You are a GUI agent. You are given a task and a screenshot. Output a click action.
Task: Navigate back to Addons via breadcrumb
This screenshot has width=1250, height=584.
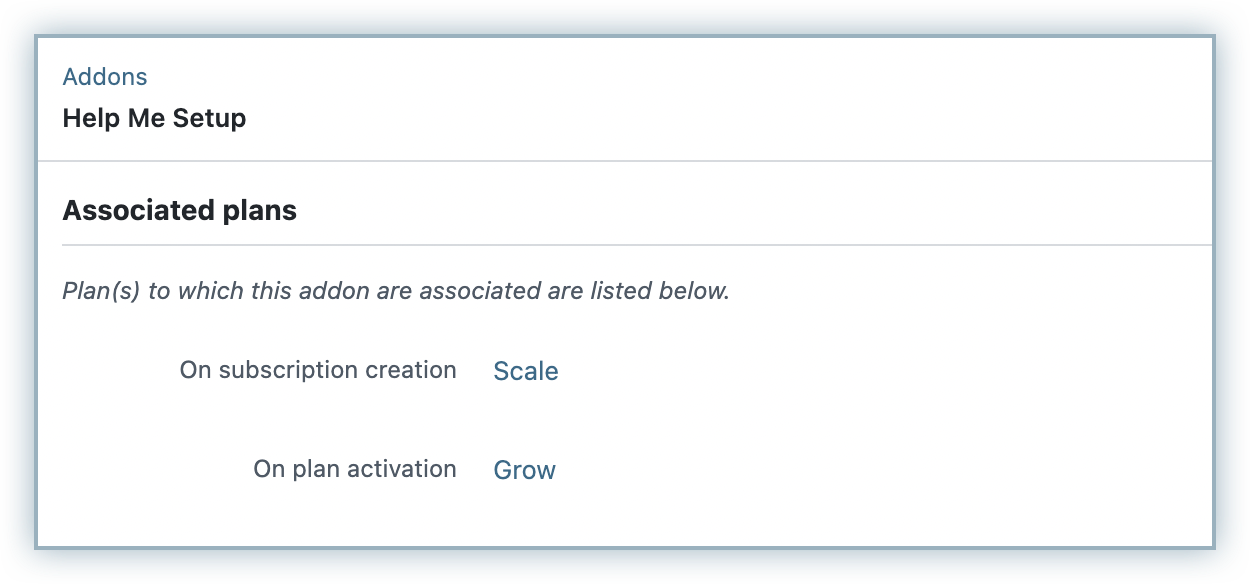tap(104, 77)
